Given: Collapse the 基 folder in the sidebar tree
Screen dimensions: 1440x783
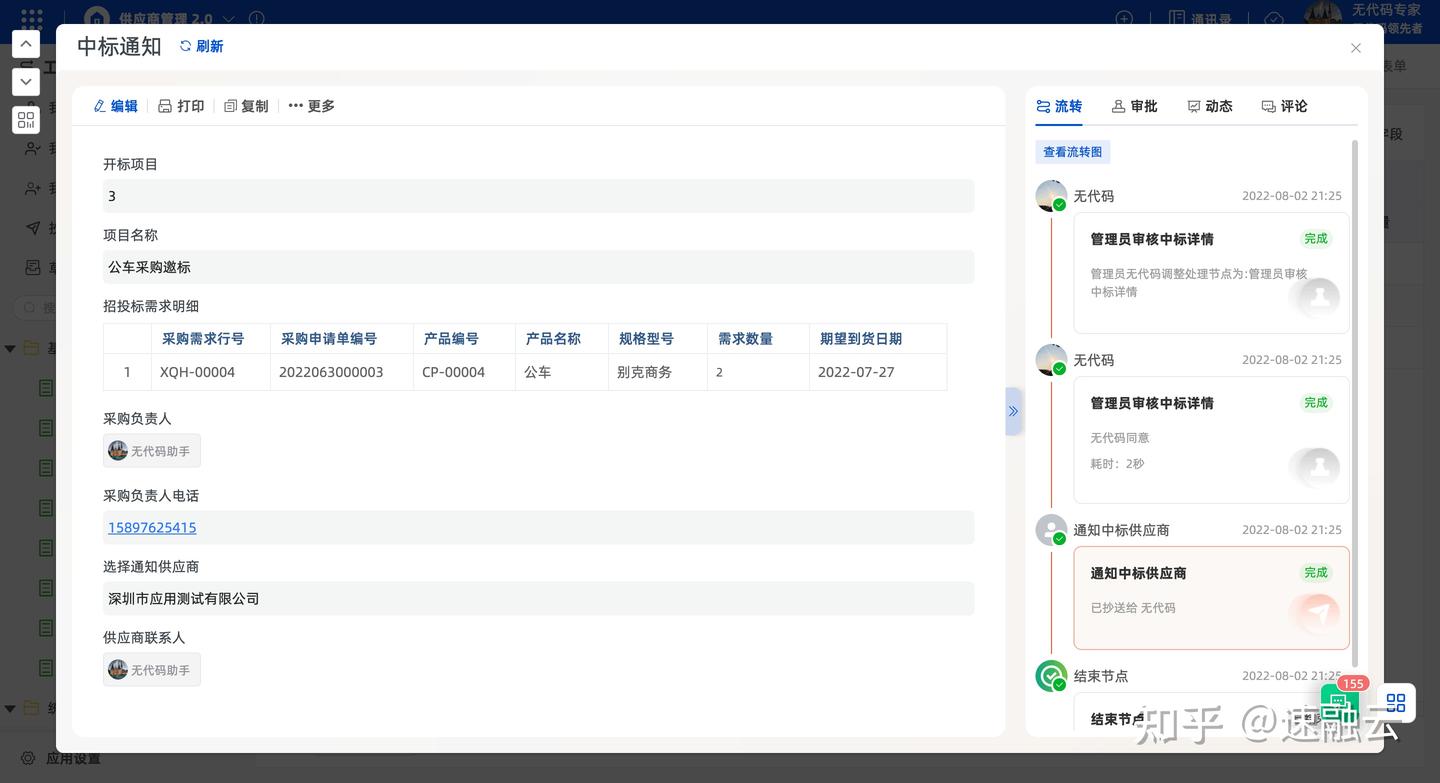Looking at the screenshot, I should click(10, 347).
